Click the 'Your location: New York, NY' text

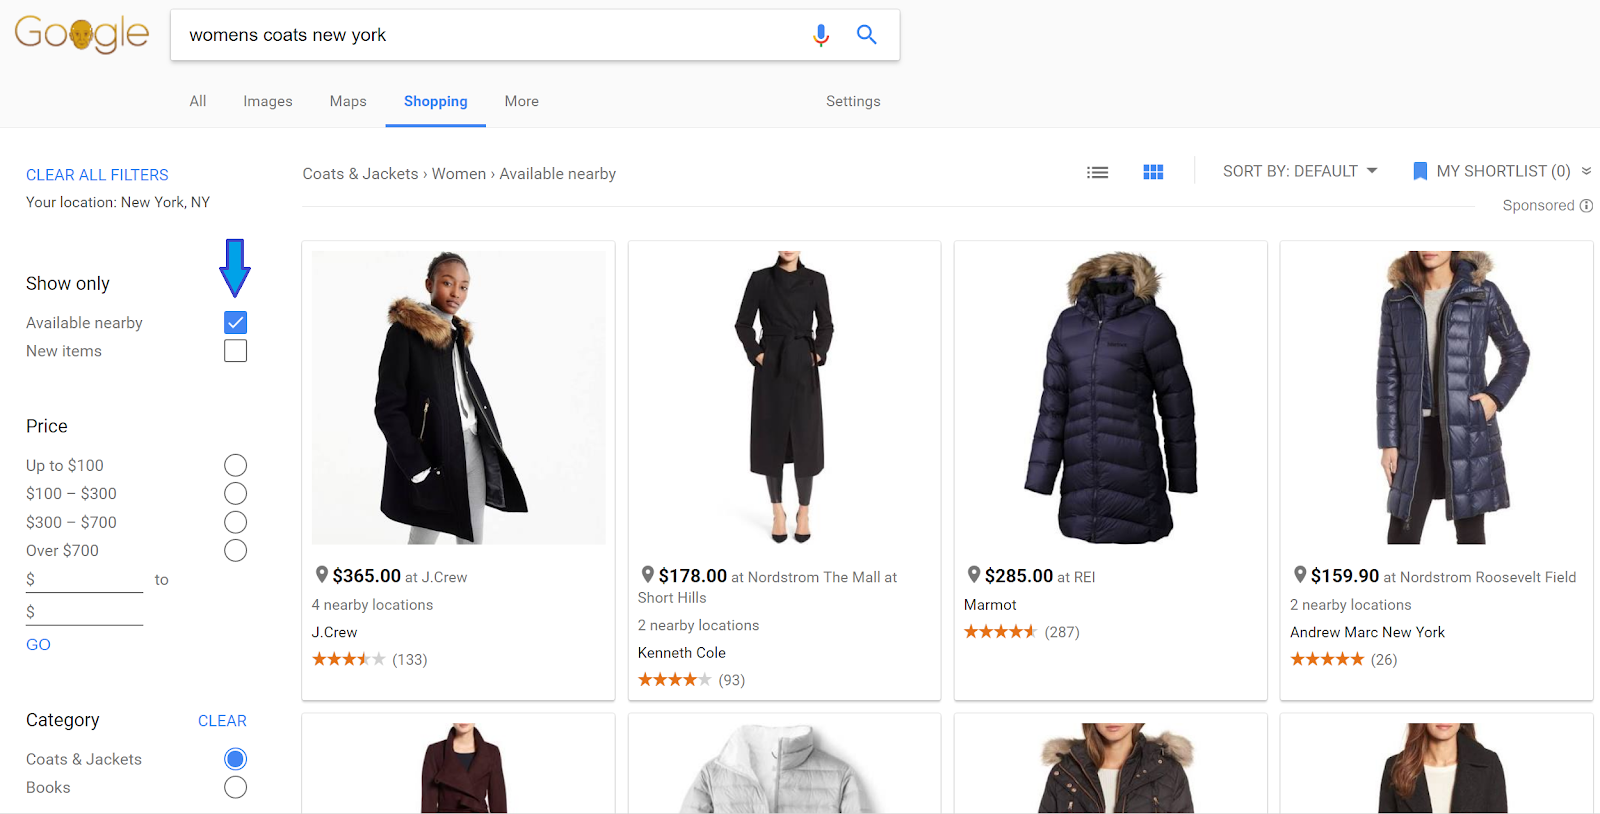(x=118, y=202)
